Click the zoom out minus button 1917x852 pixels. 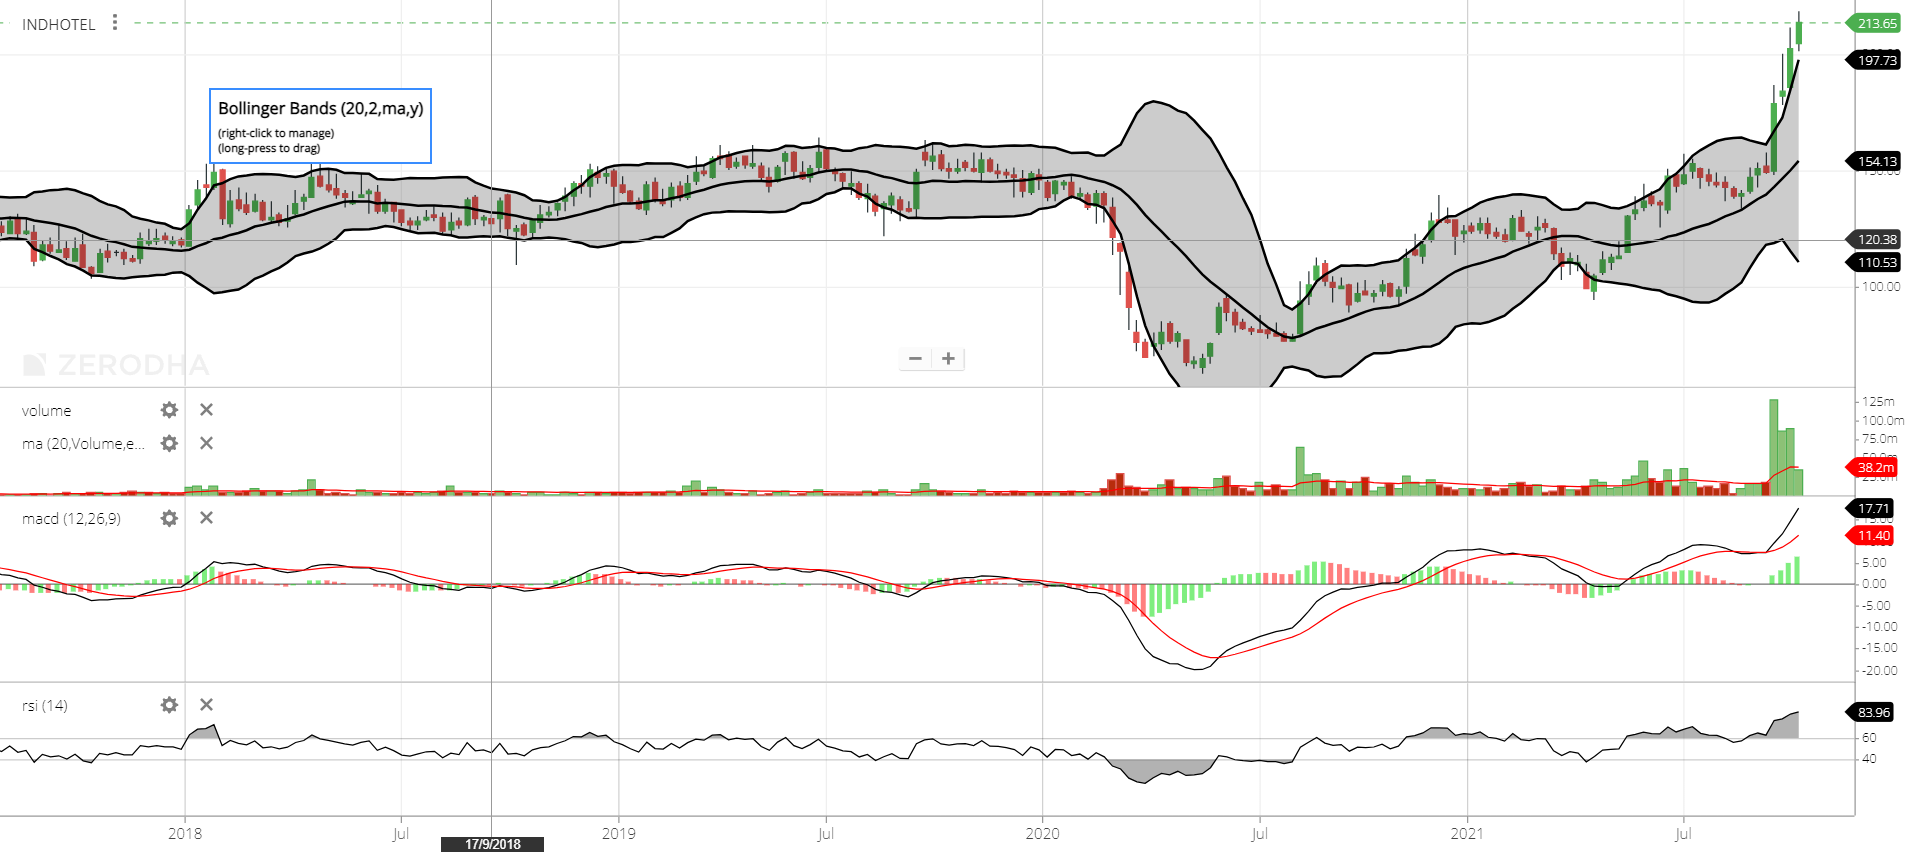915,358
